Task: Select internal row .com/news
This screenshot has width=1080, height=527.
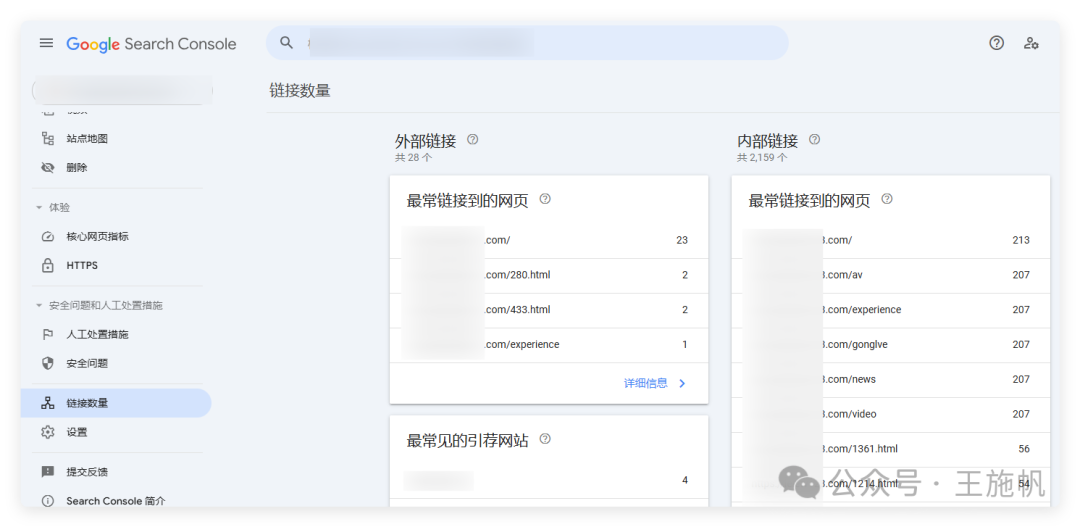Action: (891, 380)
